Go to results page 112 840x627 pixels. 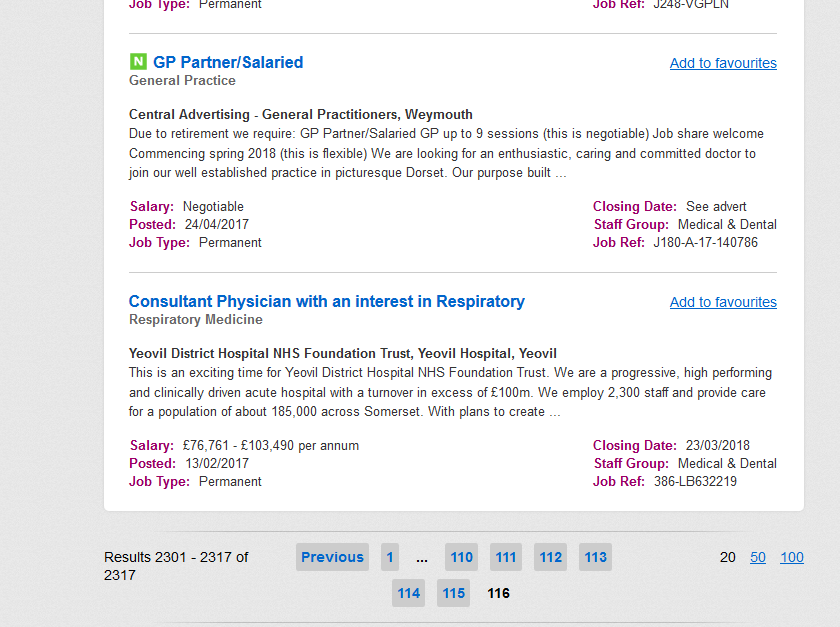click(551, 557)
